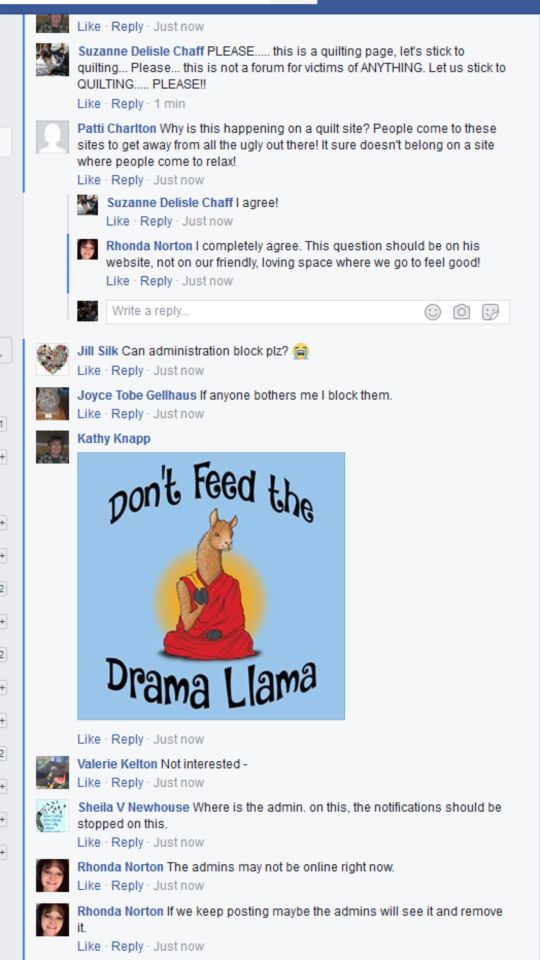Image resolution: width=540 pixels, height=960 pixels.
Task: Click Kathy Knapp's profile picture
Action: pos(52,447)
